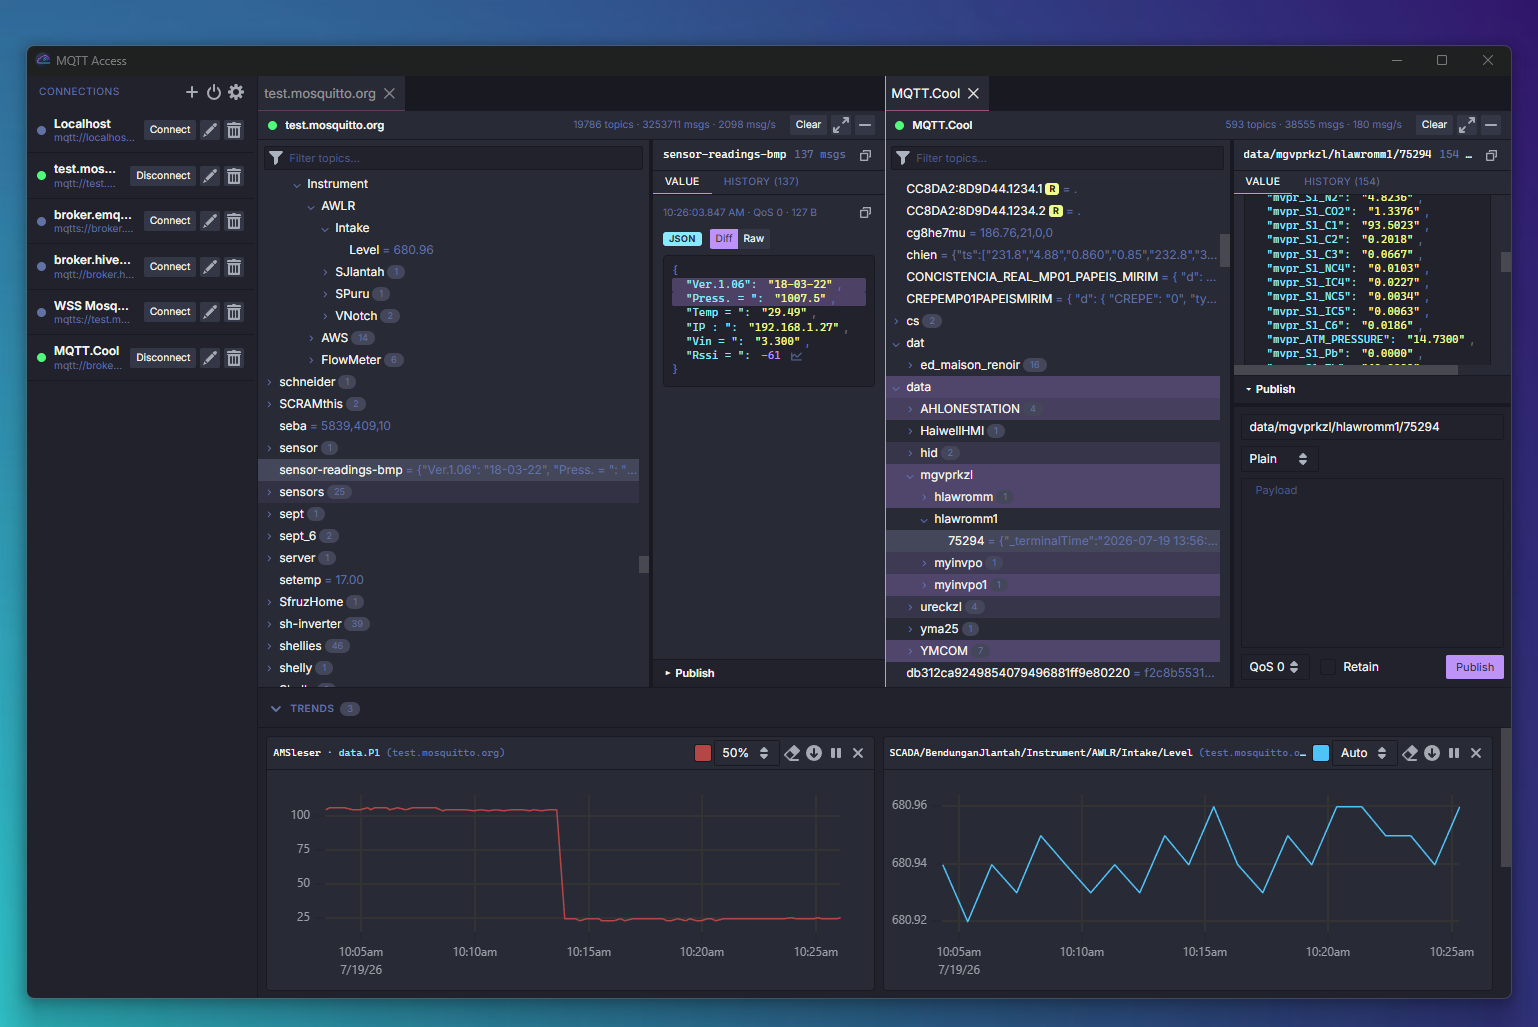The width and height of the screenshot is (1538, 1027).
Task: Close the SCADA Level trend chart
Action: click(x=1476, y=753)
